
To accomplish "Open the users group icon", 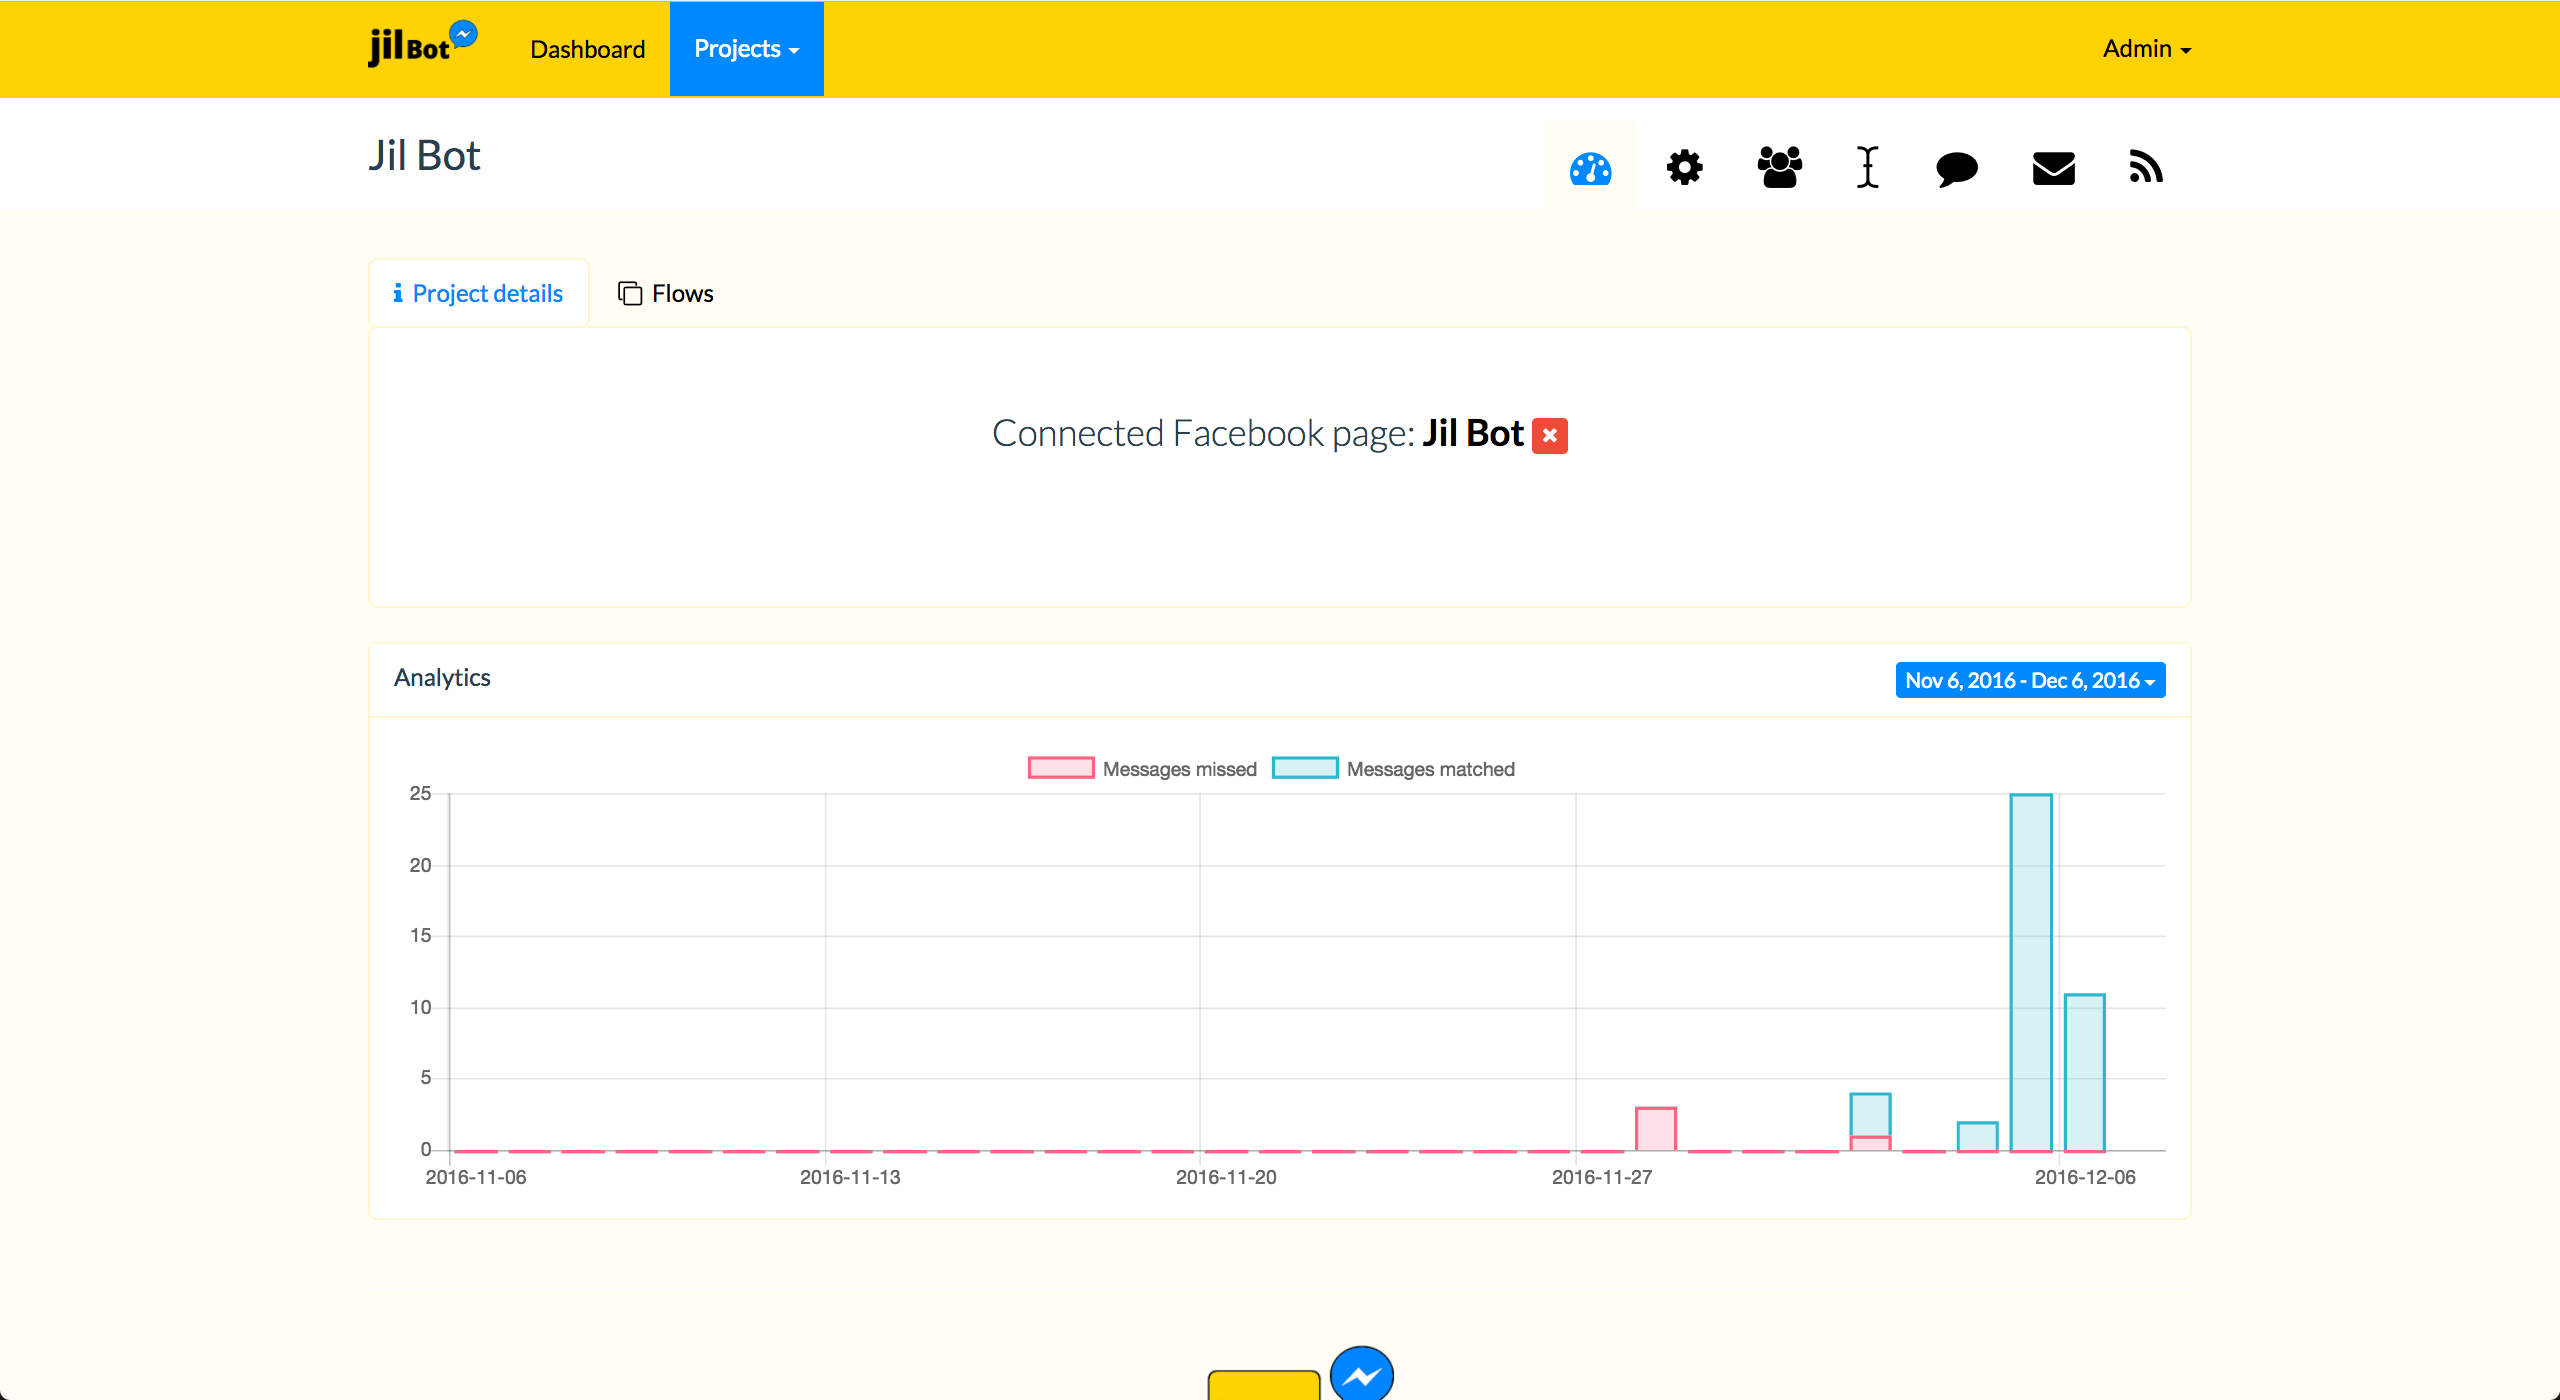I will pyautogui.click(x=1779, y=168).
